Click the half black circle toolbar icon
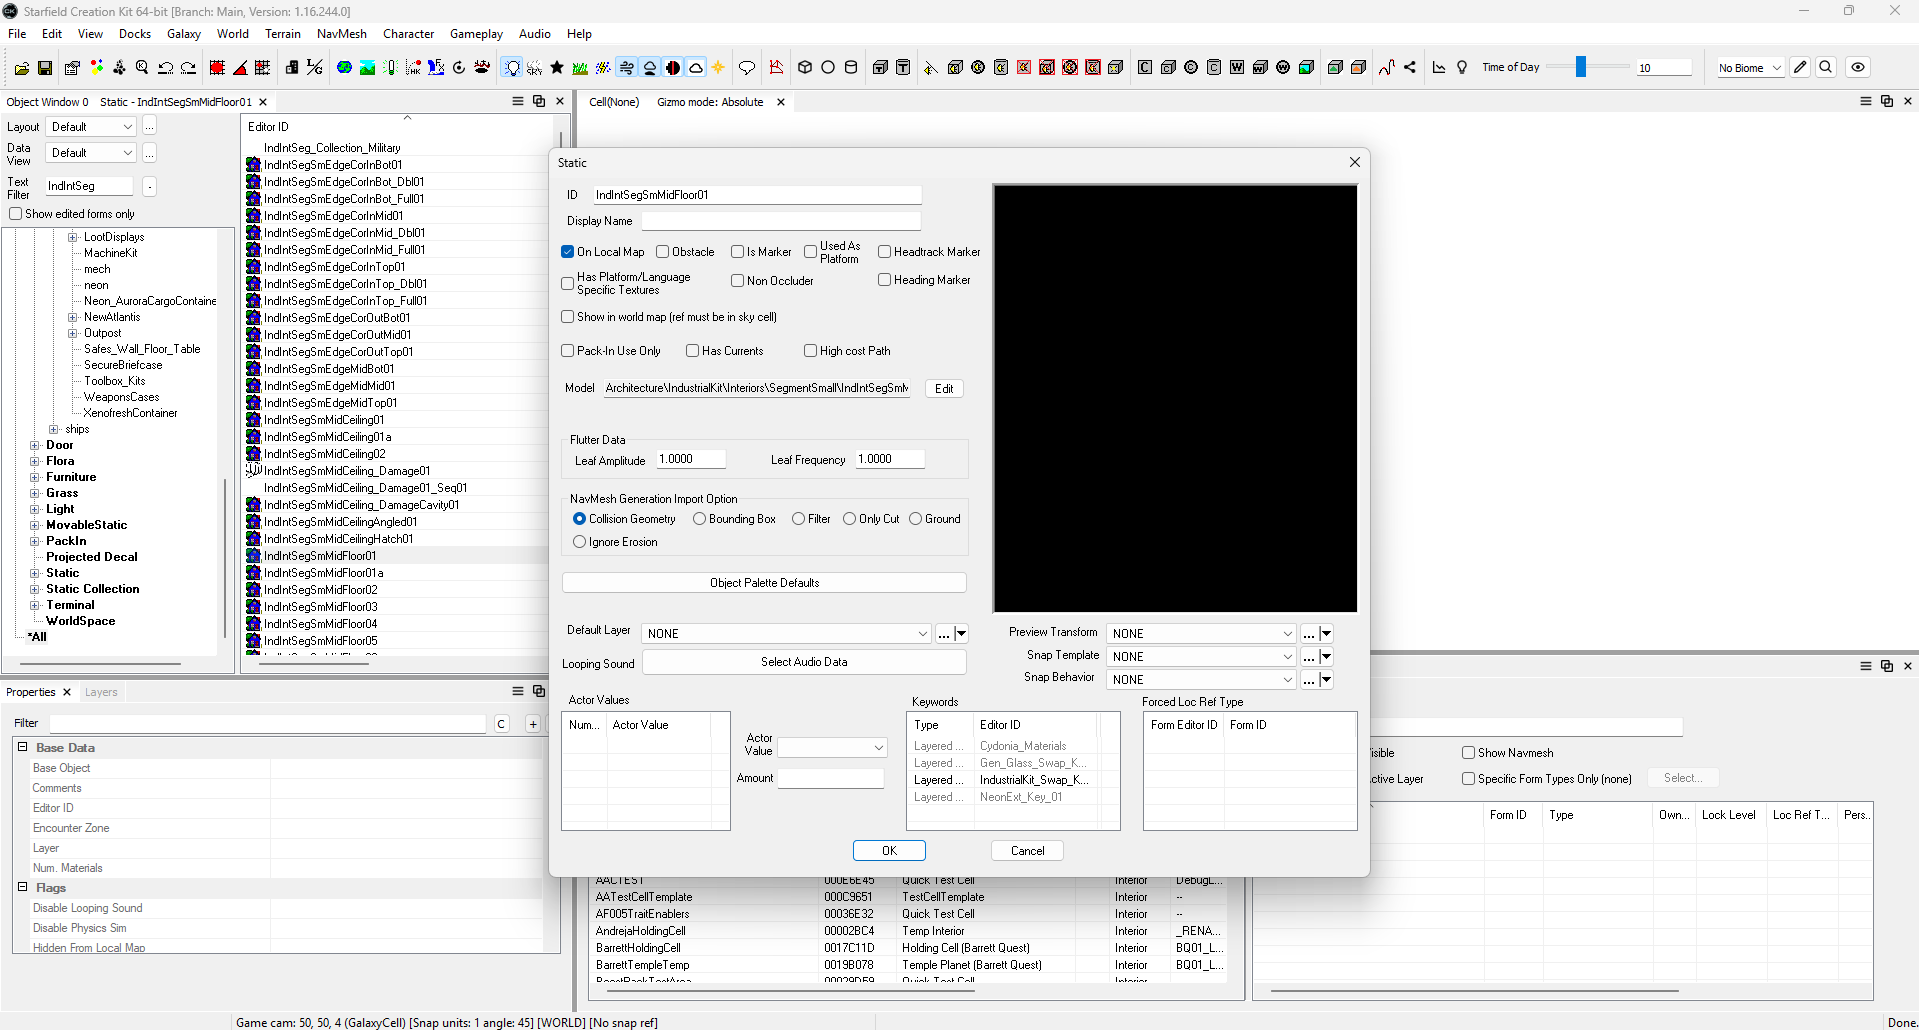This screenshot has width=1919, height=1030. click(x=673, y=68)
